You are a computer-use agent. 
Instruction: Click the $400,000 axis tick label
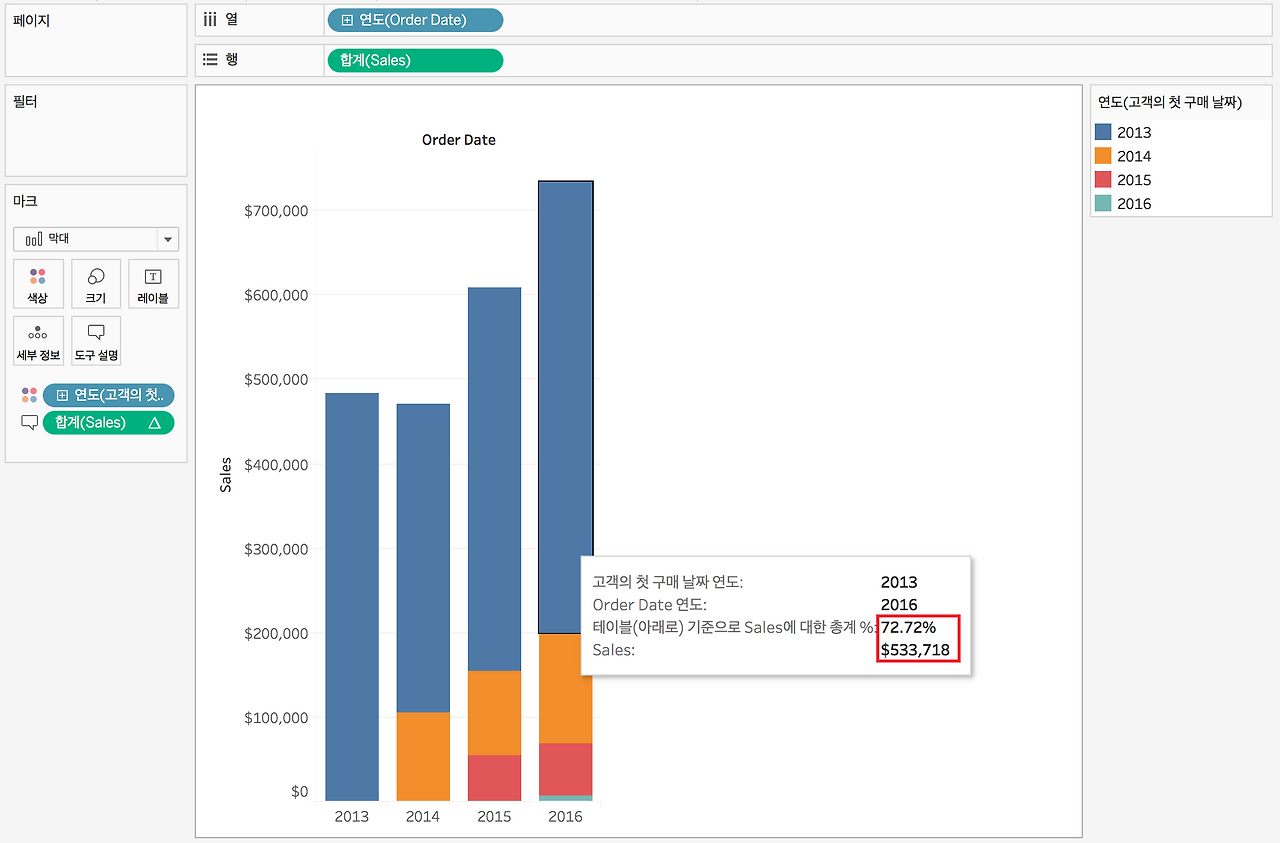pos(276,464)
